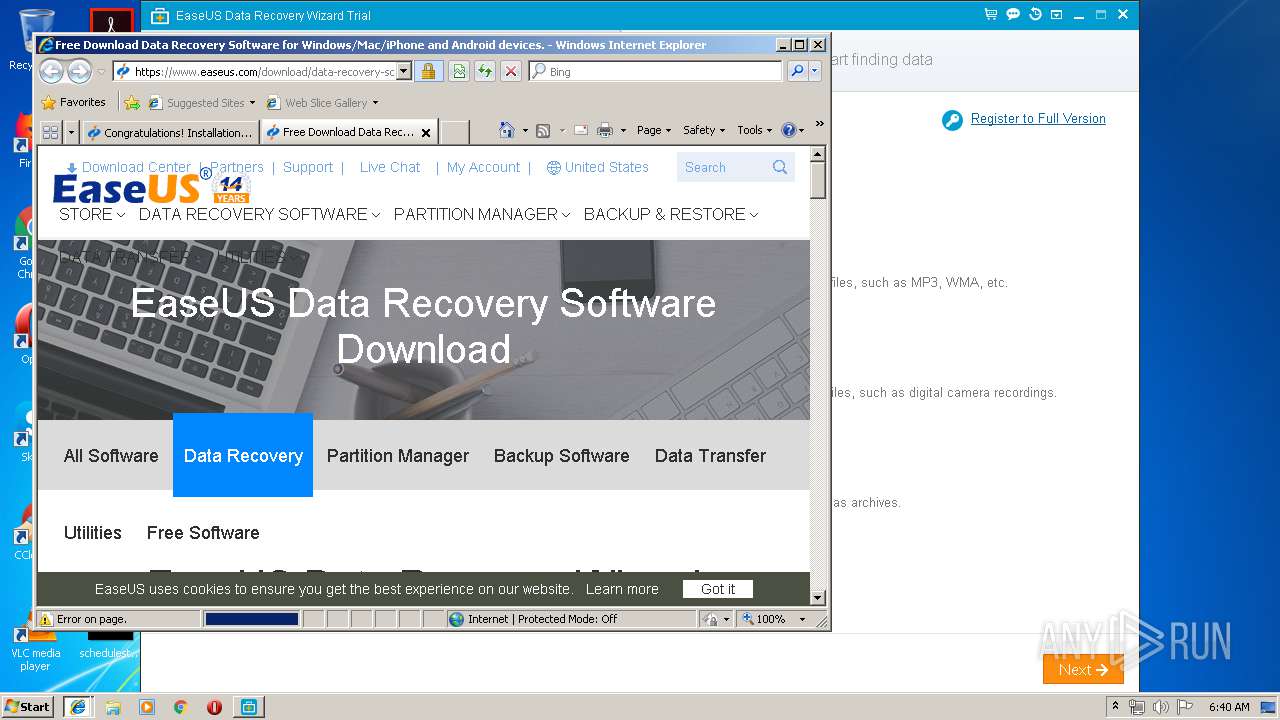This screenshot has height=720, width=1280.
Task: Open the Tools menu dropdown
Action: pyautogui.click(x=755, y=130)
